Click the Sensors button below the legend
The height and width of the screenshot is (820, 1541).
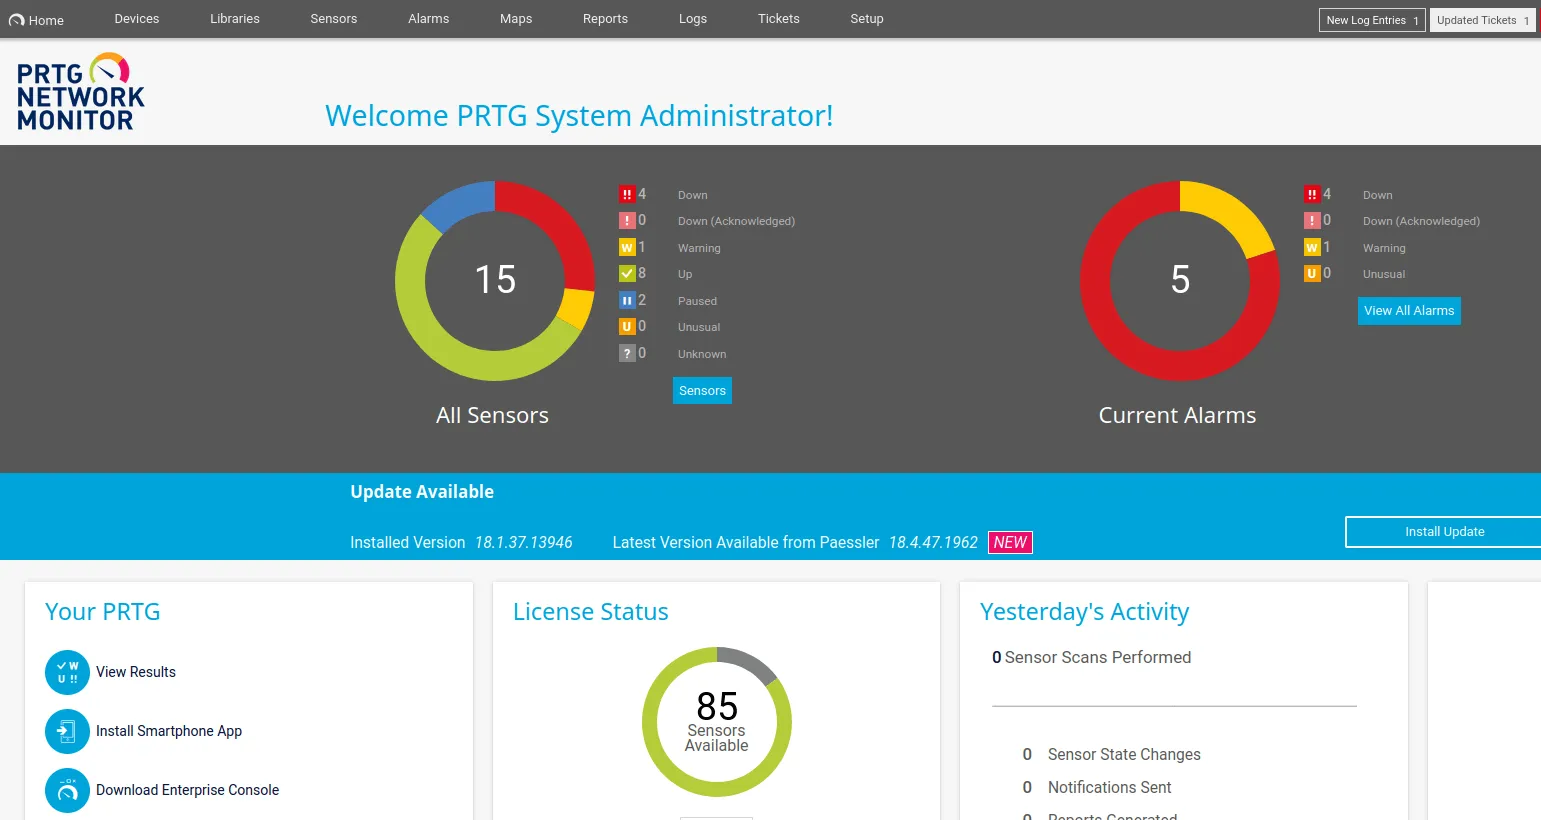click(x=702, y=390)
